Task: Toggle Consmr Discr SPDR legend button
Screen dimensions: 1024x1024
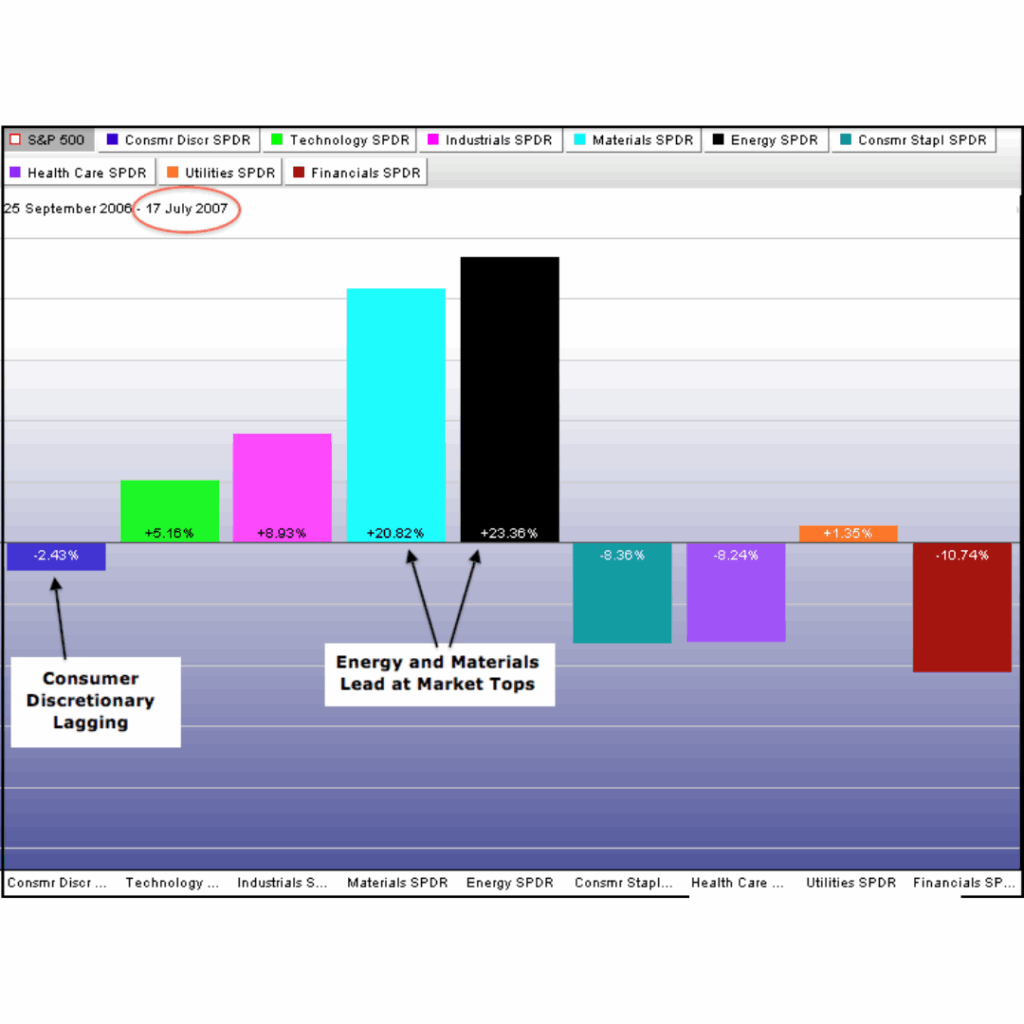Action: [179, 140]
